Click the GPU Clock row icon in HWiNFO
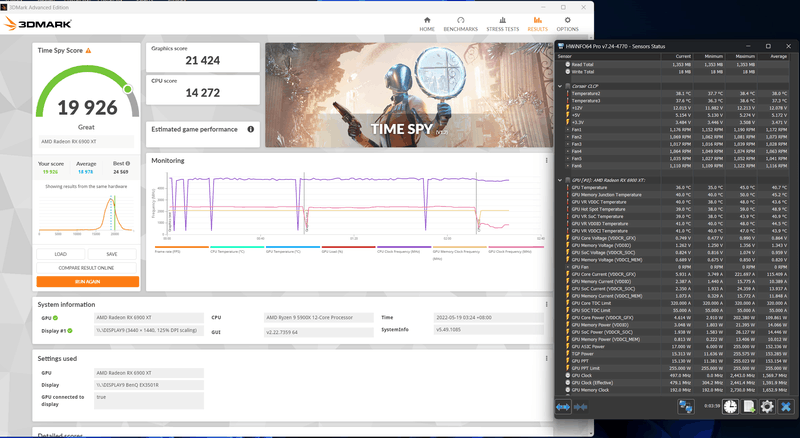 click(x=568, y=375)
